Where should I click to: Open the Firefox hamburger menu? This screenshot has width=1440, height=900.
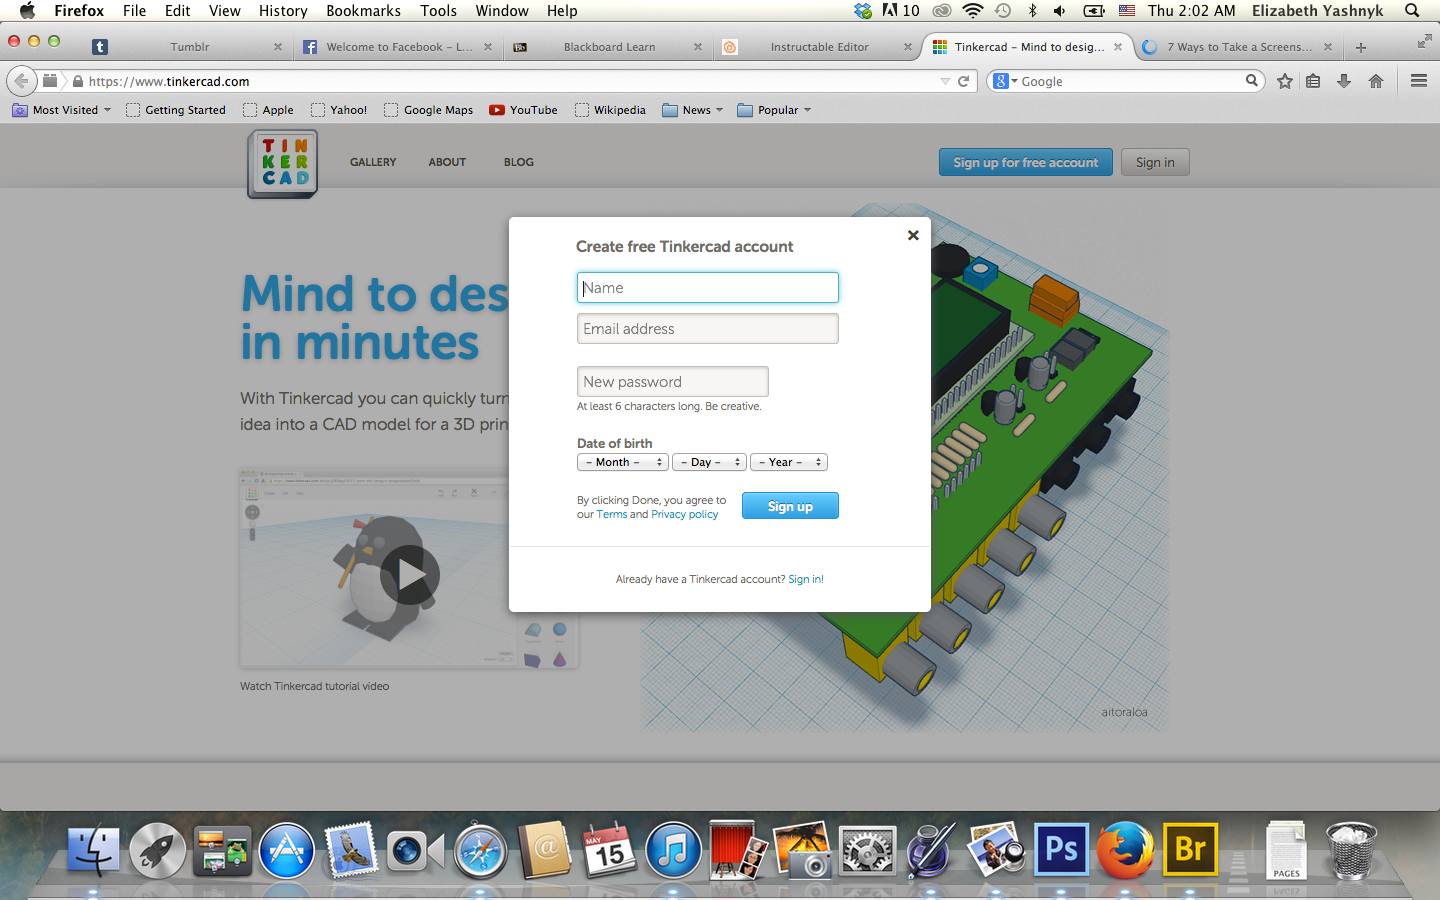click(x=1418, y=81)
